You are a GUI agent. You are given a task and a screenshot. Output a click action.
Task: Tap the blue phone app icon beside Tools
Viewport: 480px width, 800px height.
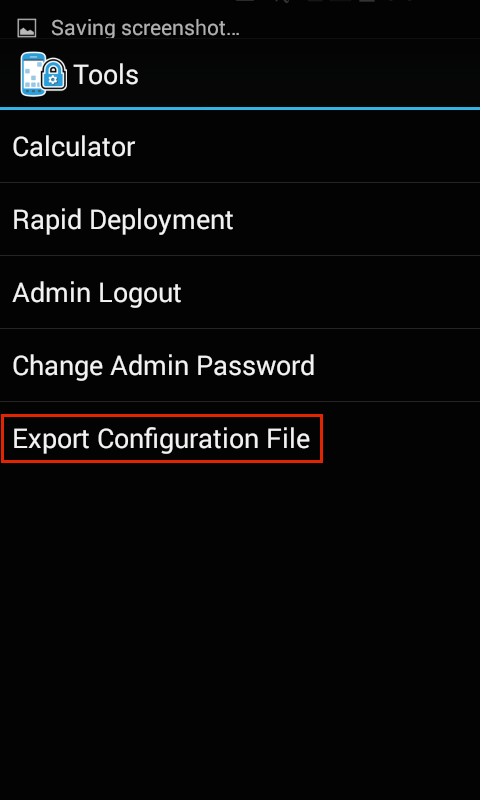pos(33,74)
